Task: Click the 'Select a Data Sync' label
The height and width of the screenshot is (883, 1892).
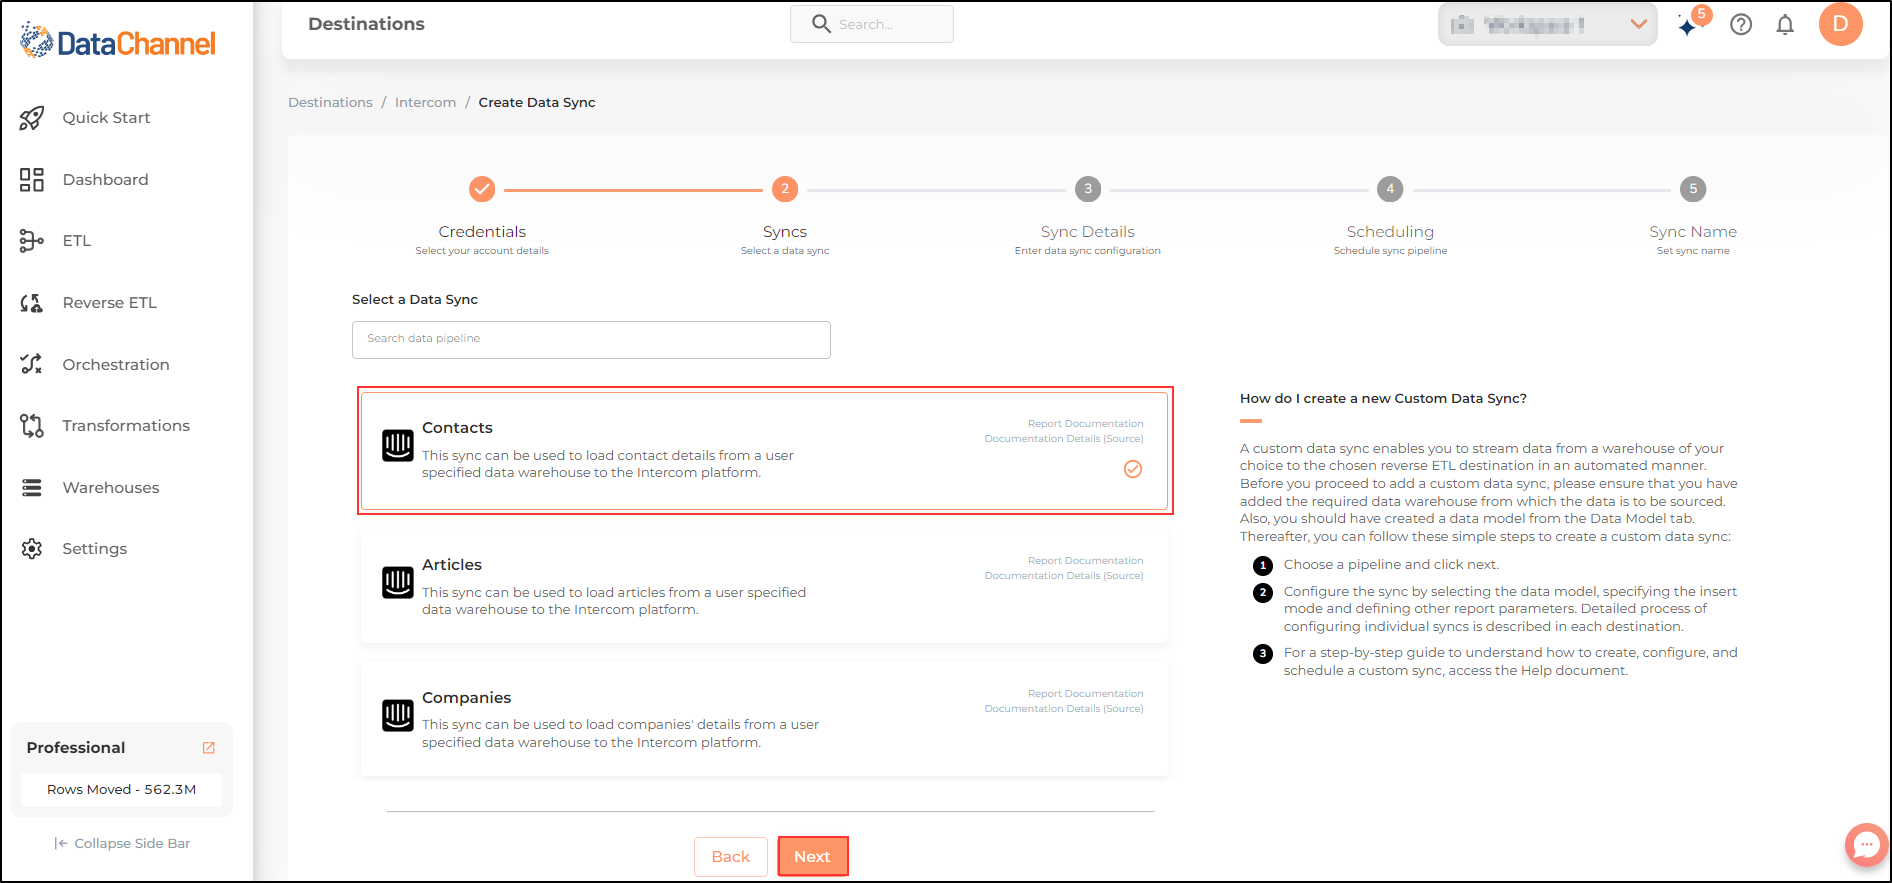Action: point(415,300)
